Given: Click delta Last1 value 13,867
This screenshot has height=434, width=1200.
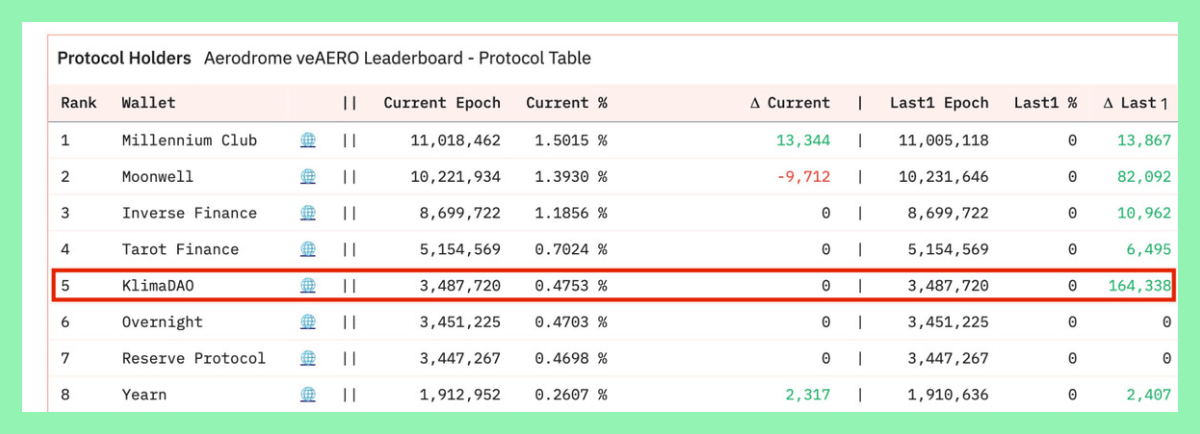Looking at the screenshot, I should (1144, 140).
